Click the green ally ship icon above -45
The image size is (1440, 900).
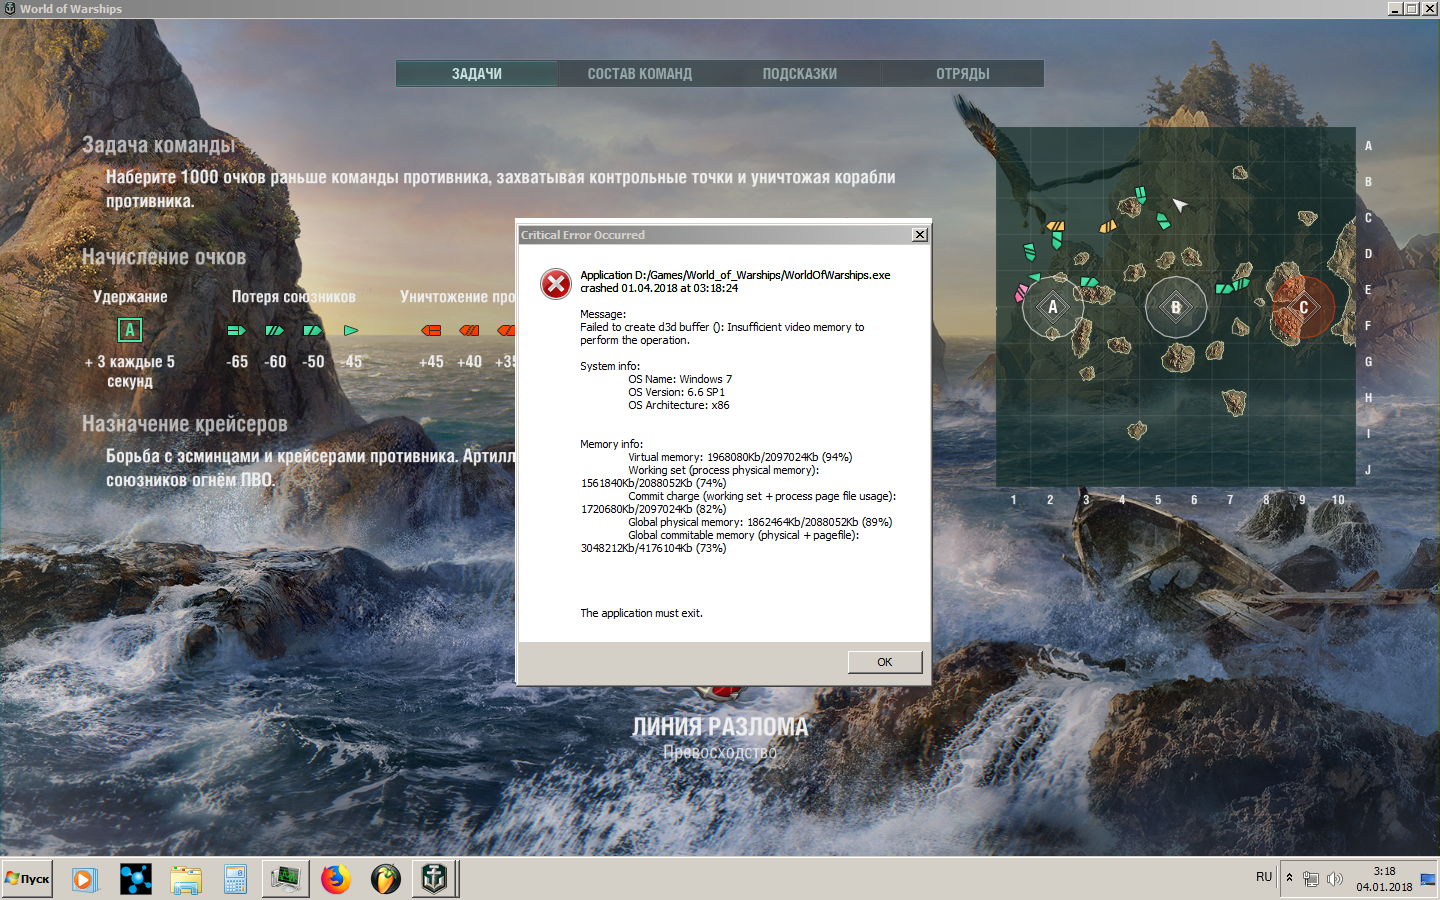click(x=351, y=330)
